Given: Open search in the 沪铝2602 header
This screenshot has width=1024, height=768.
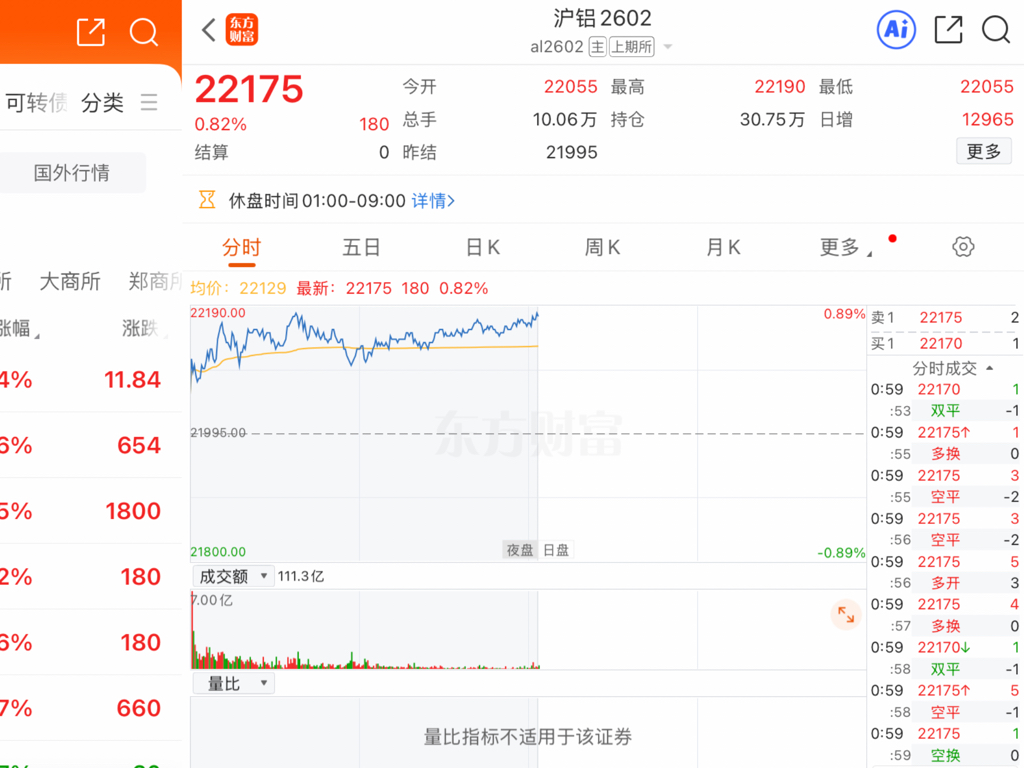Looking at the screenshot, I should pos(996,29).
